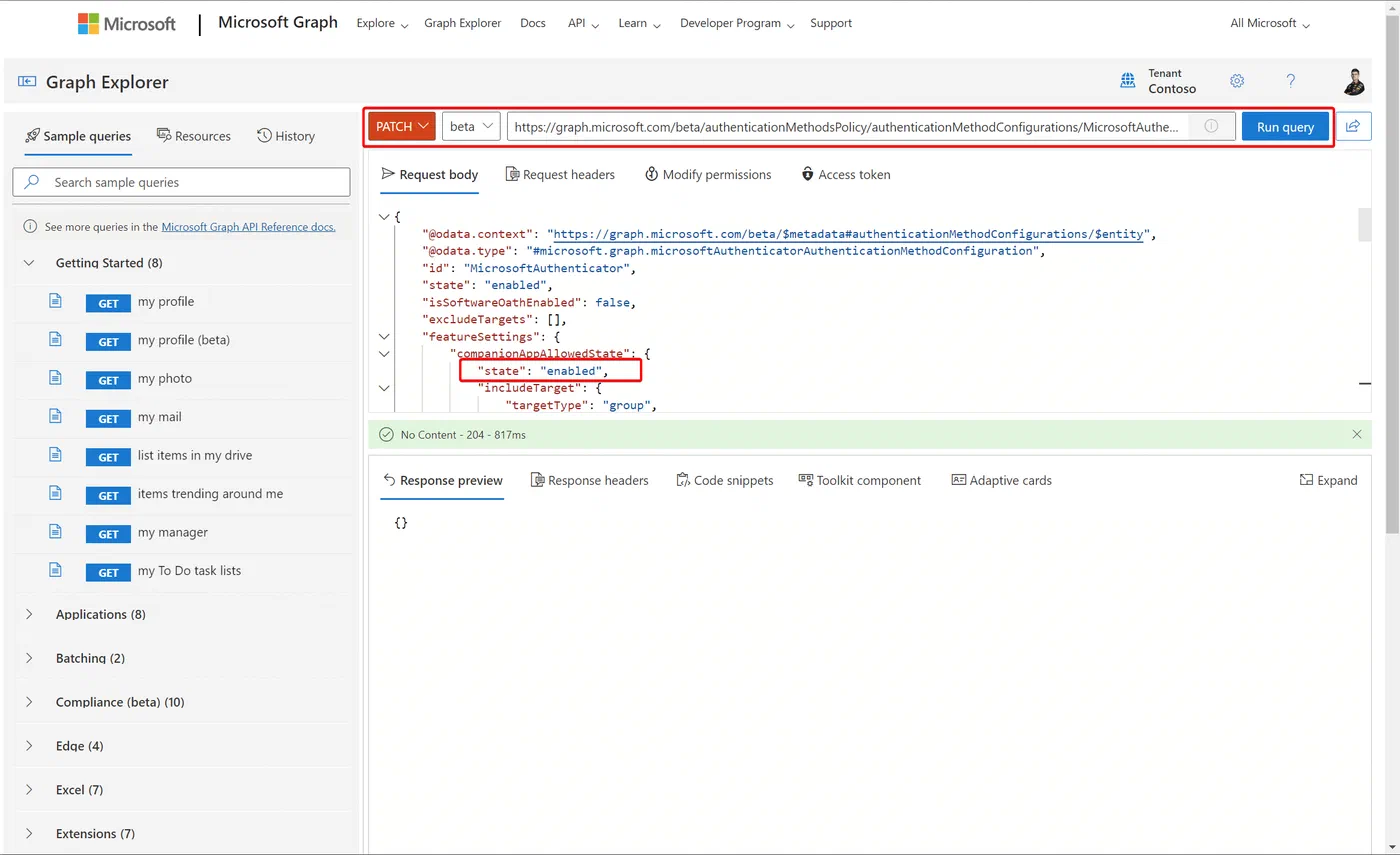Click request body editor scrollbar thumb
This screenshot has width=1400, height=855.
(1364, 224)
